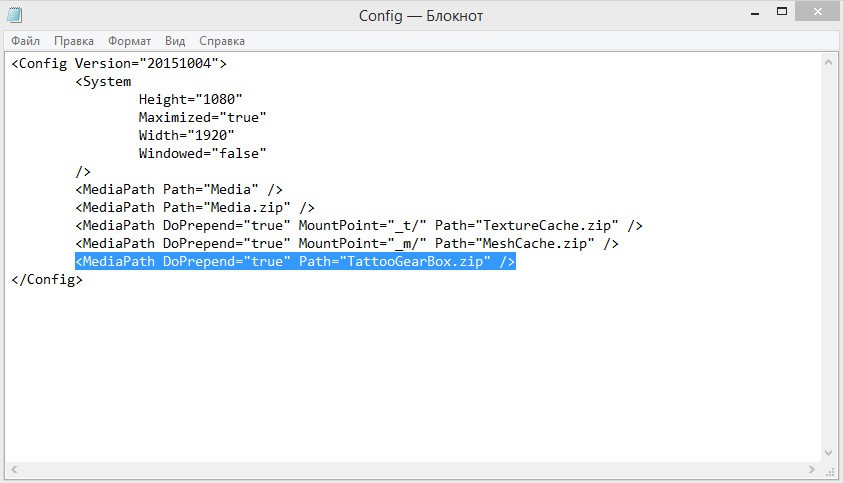Click the horizontal scrollbar right arrow
Image resolution: width=843 pixels, height=483 pixels.
pyautogui.click(x=811, y=470)
